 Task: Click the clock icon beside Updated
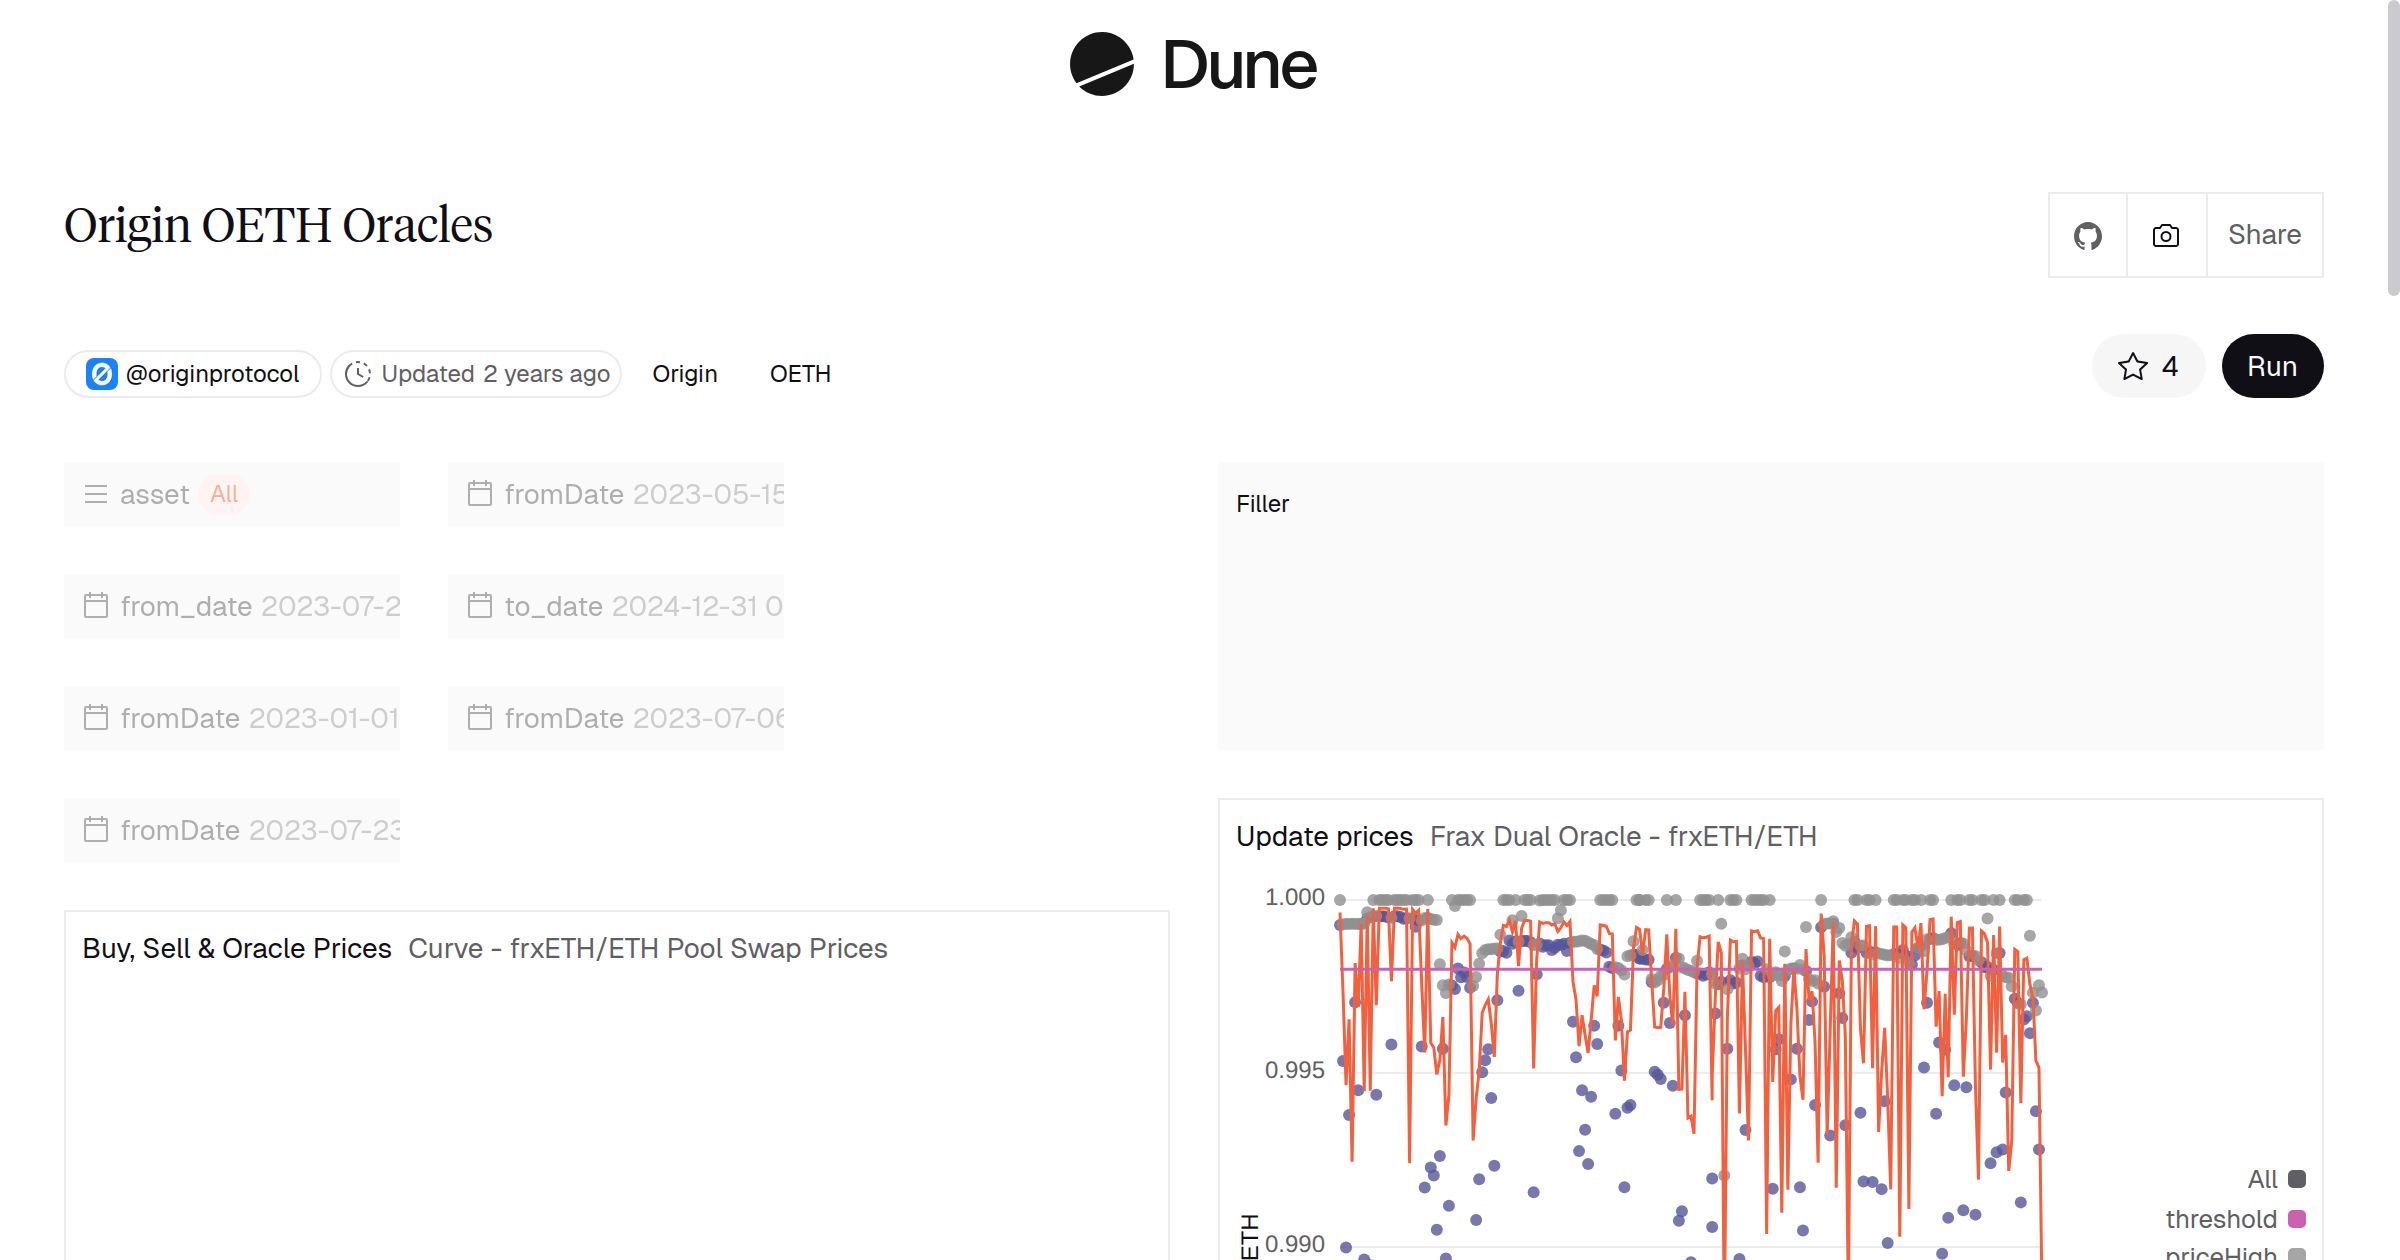pos(357,374)
